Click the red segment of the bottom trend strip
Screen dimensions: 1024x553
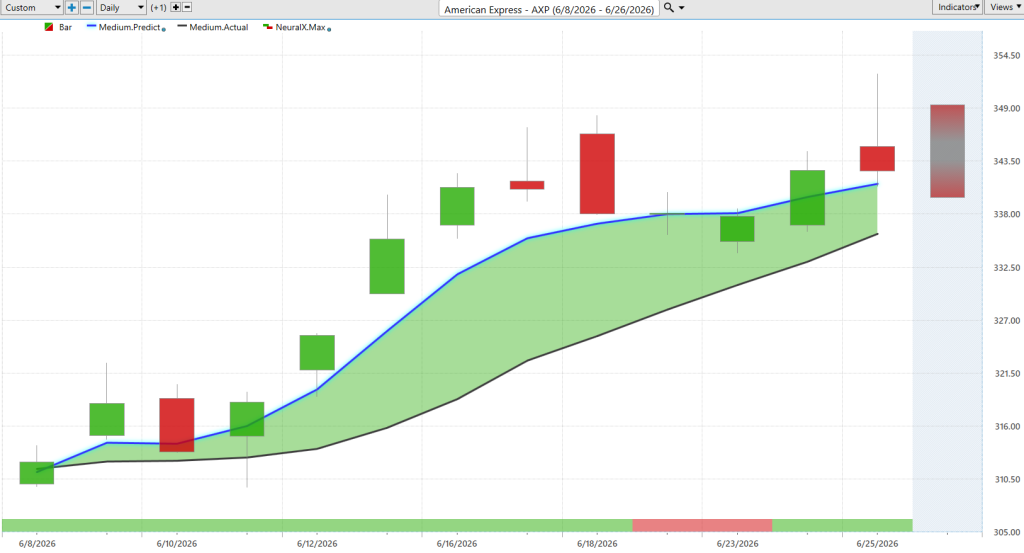pyautogui.click(x=702, y=525)
